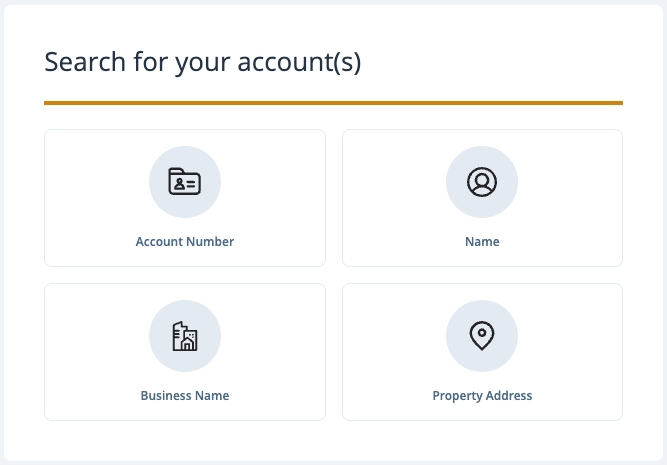The width and height of the screenshot is (667, 465).
Task: Choose the Property Address search card
Action: point(482,352)
